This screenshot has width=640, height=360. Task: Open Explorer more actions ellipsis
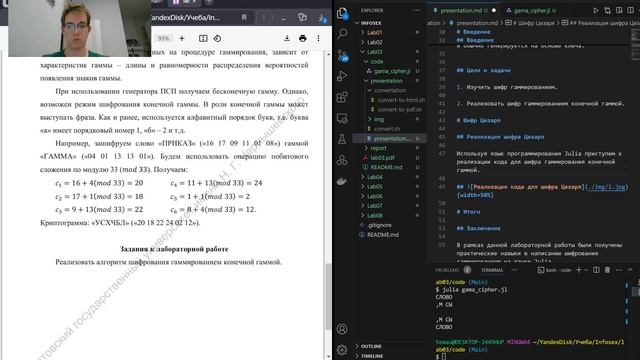click(416, 10)
